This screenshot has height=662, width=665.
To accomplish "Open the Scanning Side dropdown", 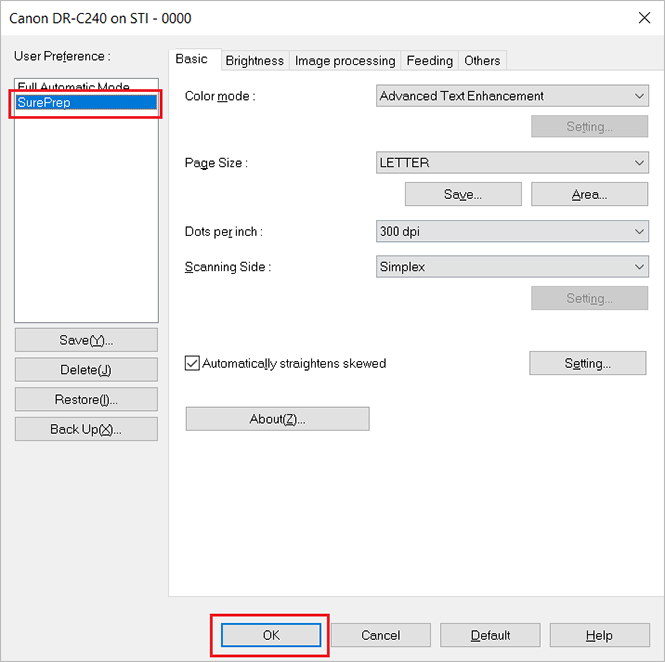I will 512,267.
